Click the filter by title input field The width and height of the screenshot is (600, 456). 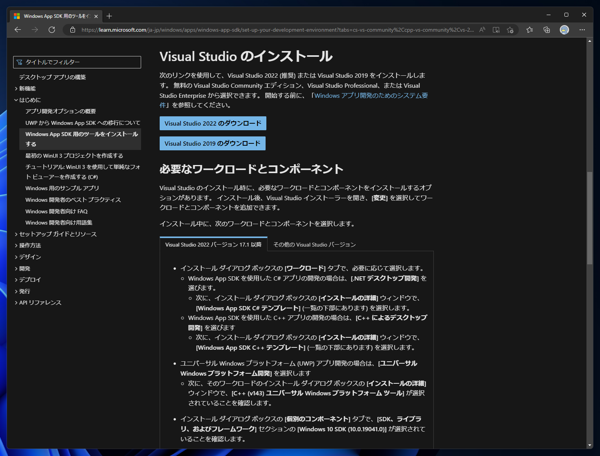[77, 62]
